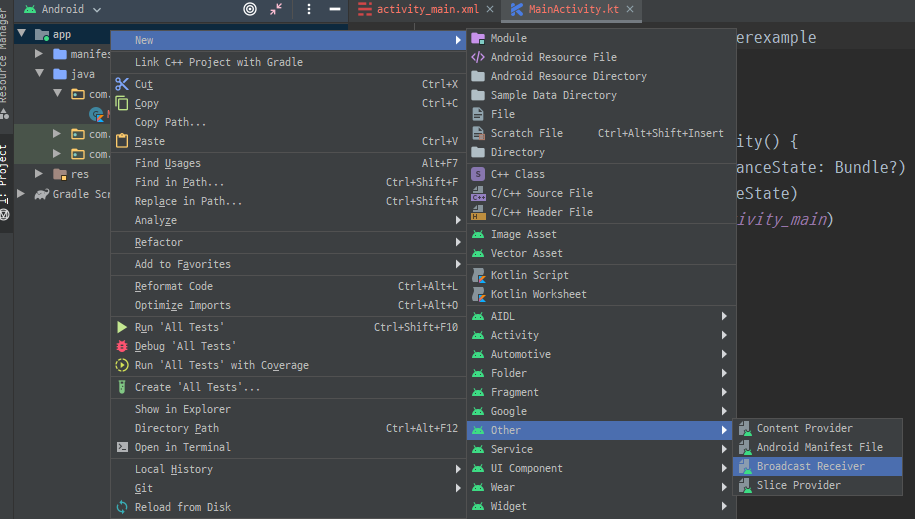Choose Slice Provider in Other submenu
The height and width of the screenshot is (519, 915).
pyautogui.click(x=818, y=485)
